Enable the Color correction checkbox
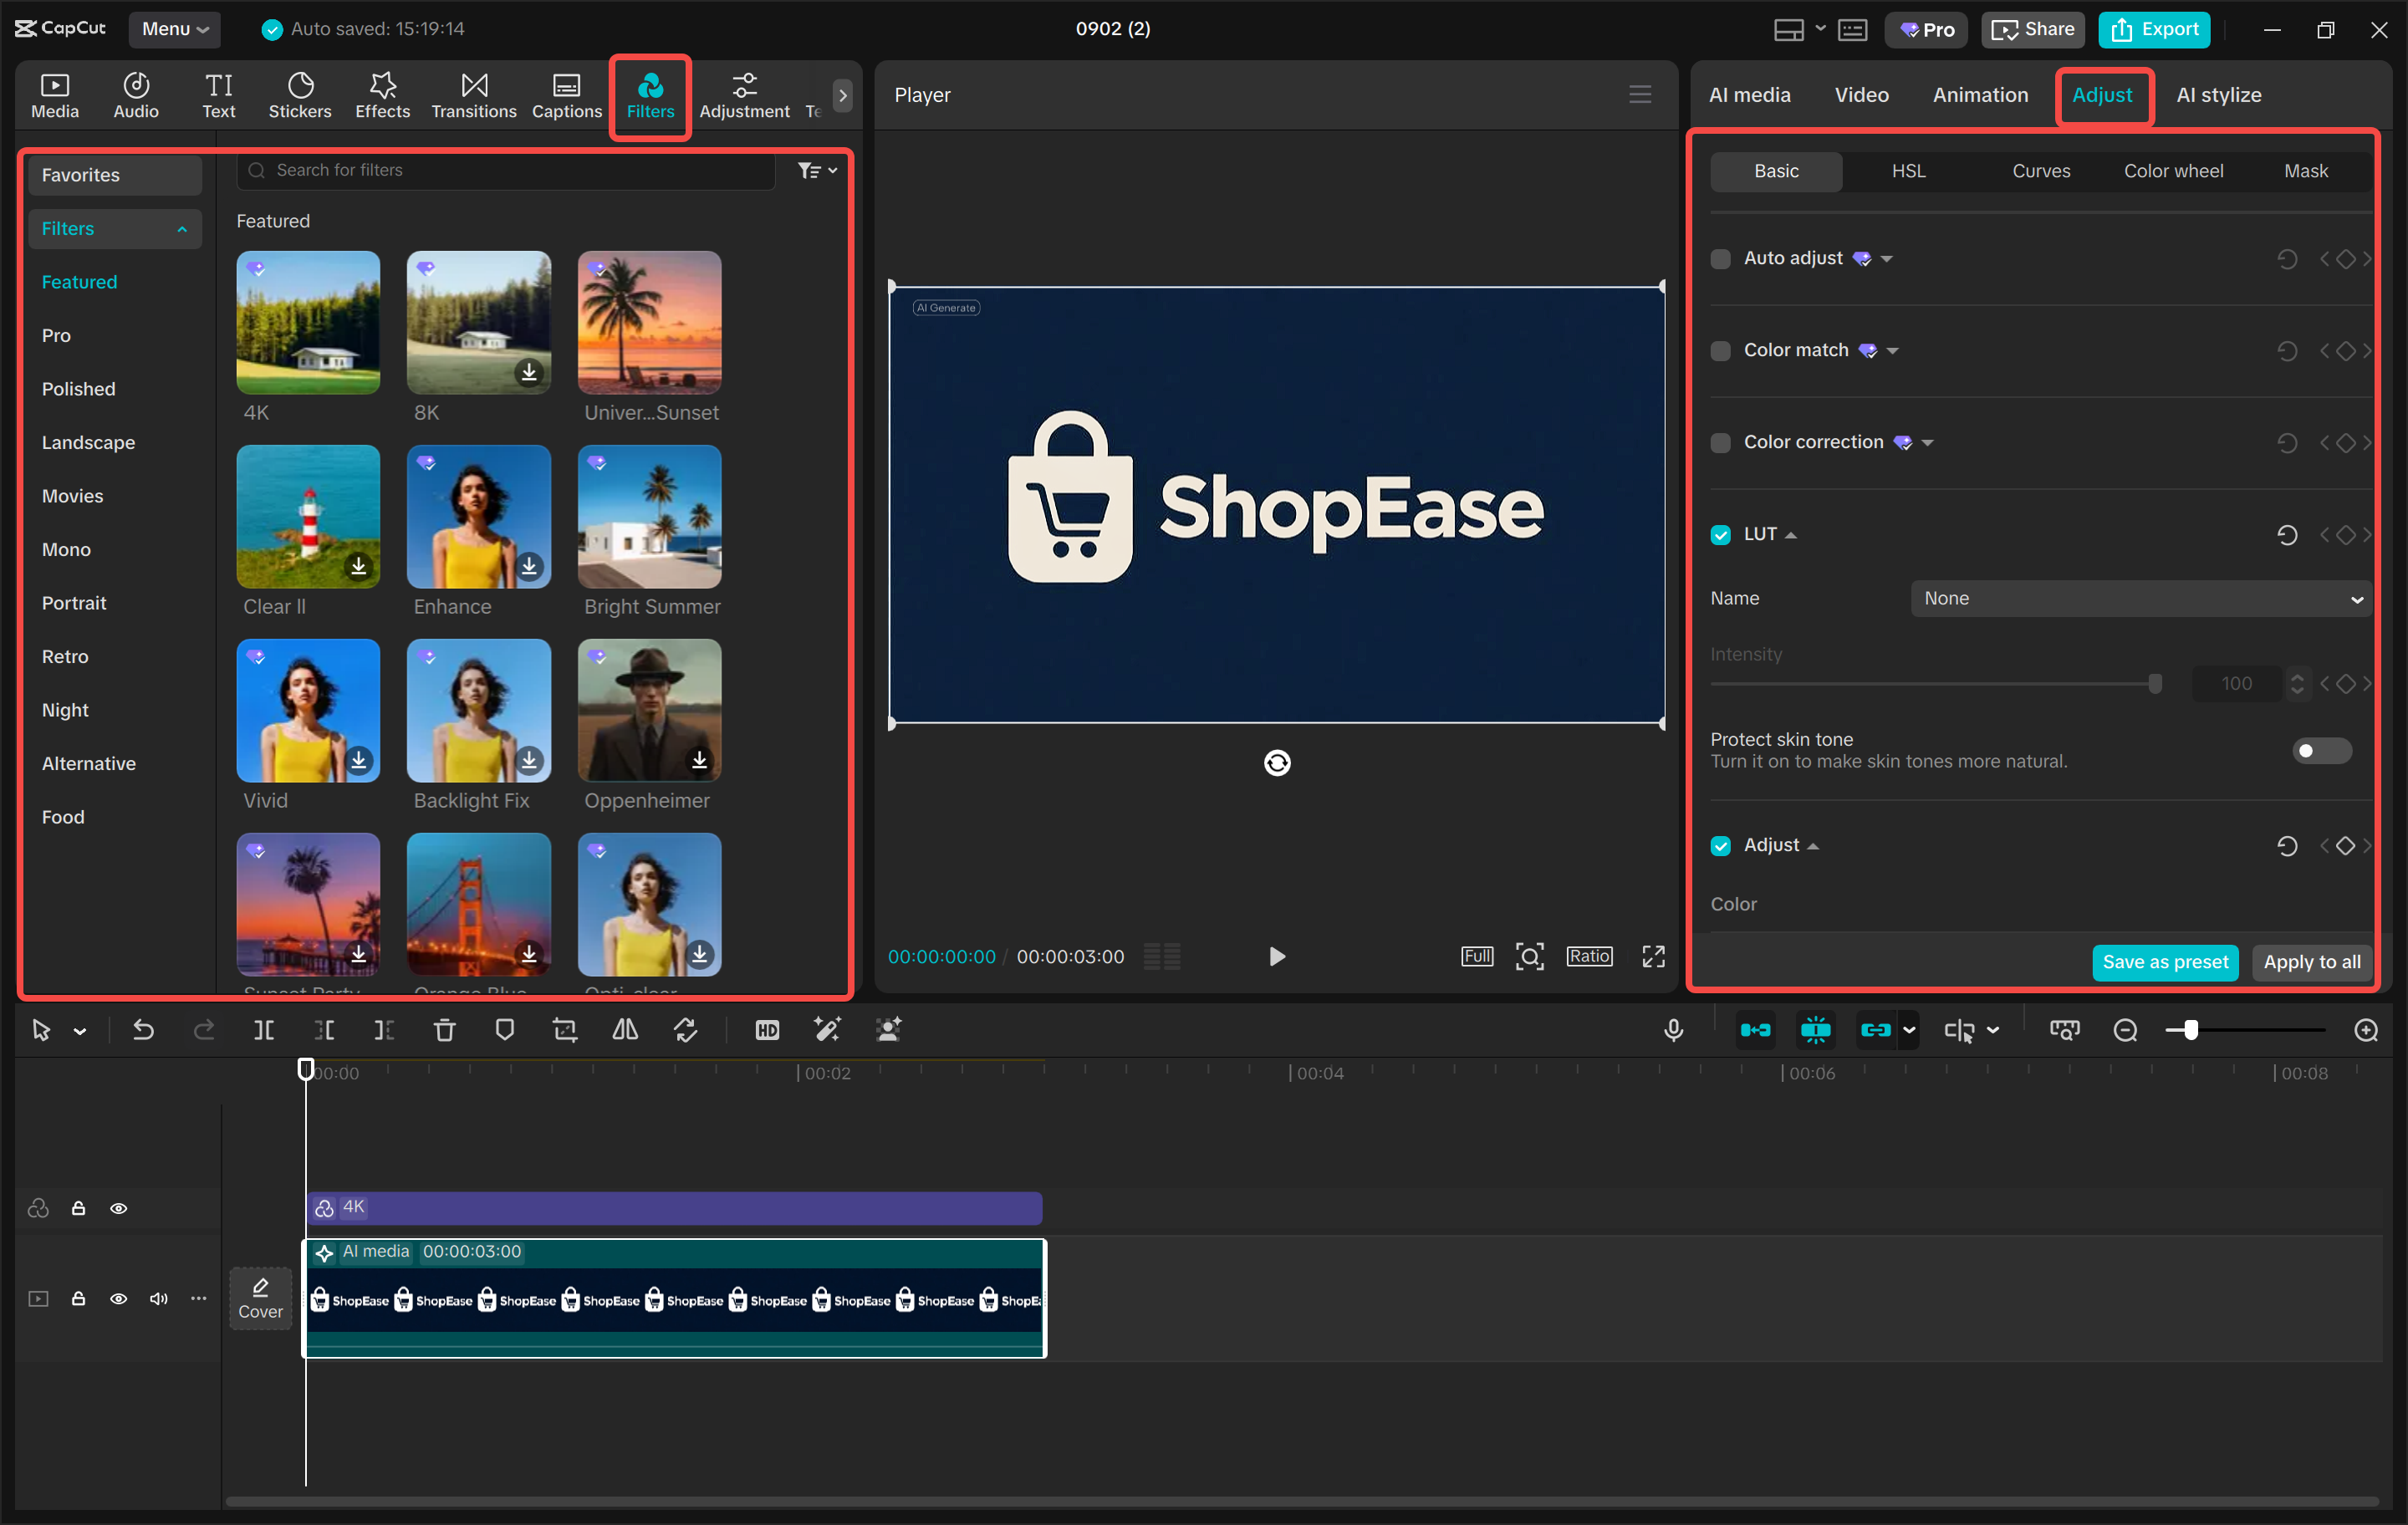Screen dimensions: 2408x1525 1720,442
